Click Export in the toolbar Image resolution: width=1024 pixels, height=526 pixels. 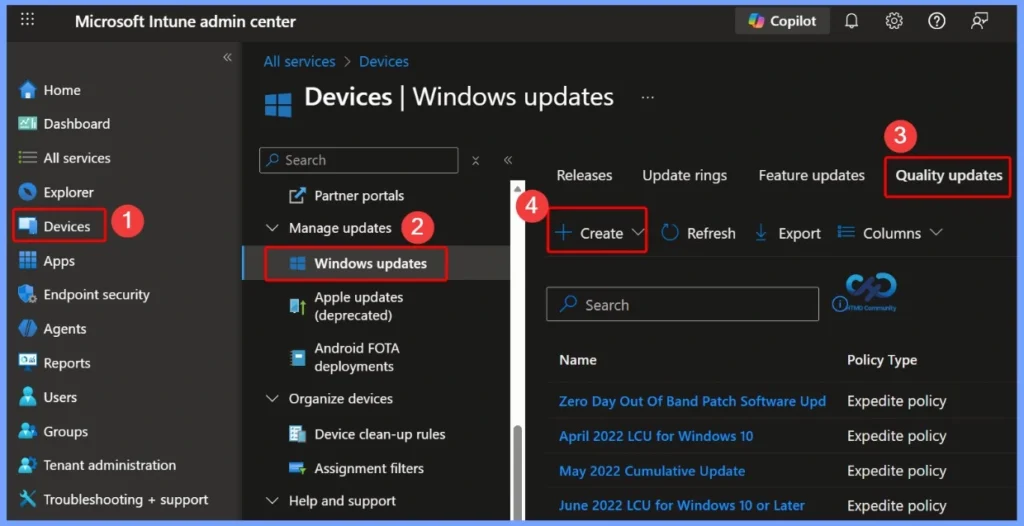(787, 233)
